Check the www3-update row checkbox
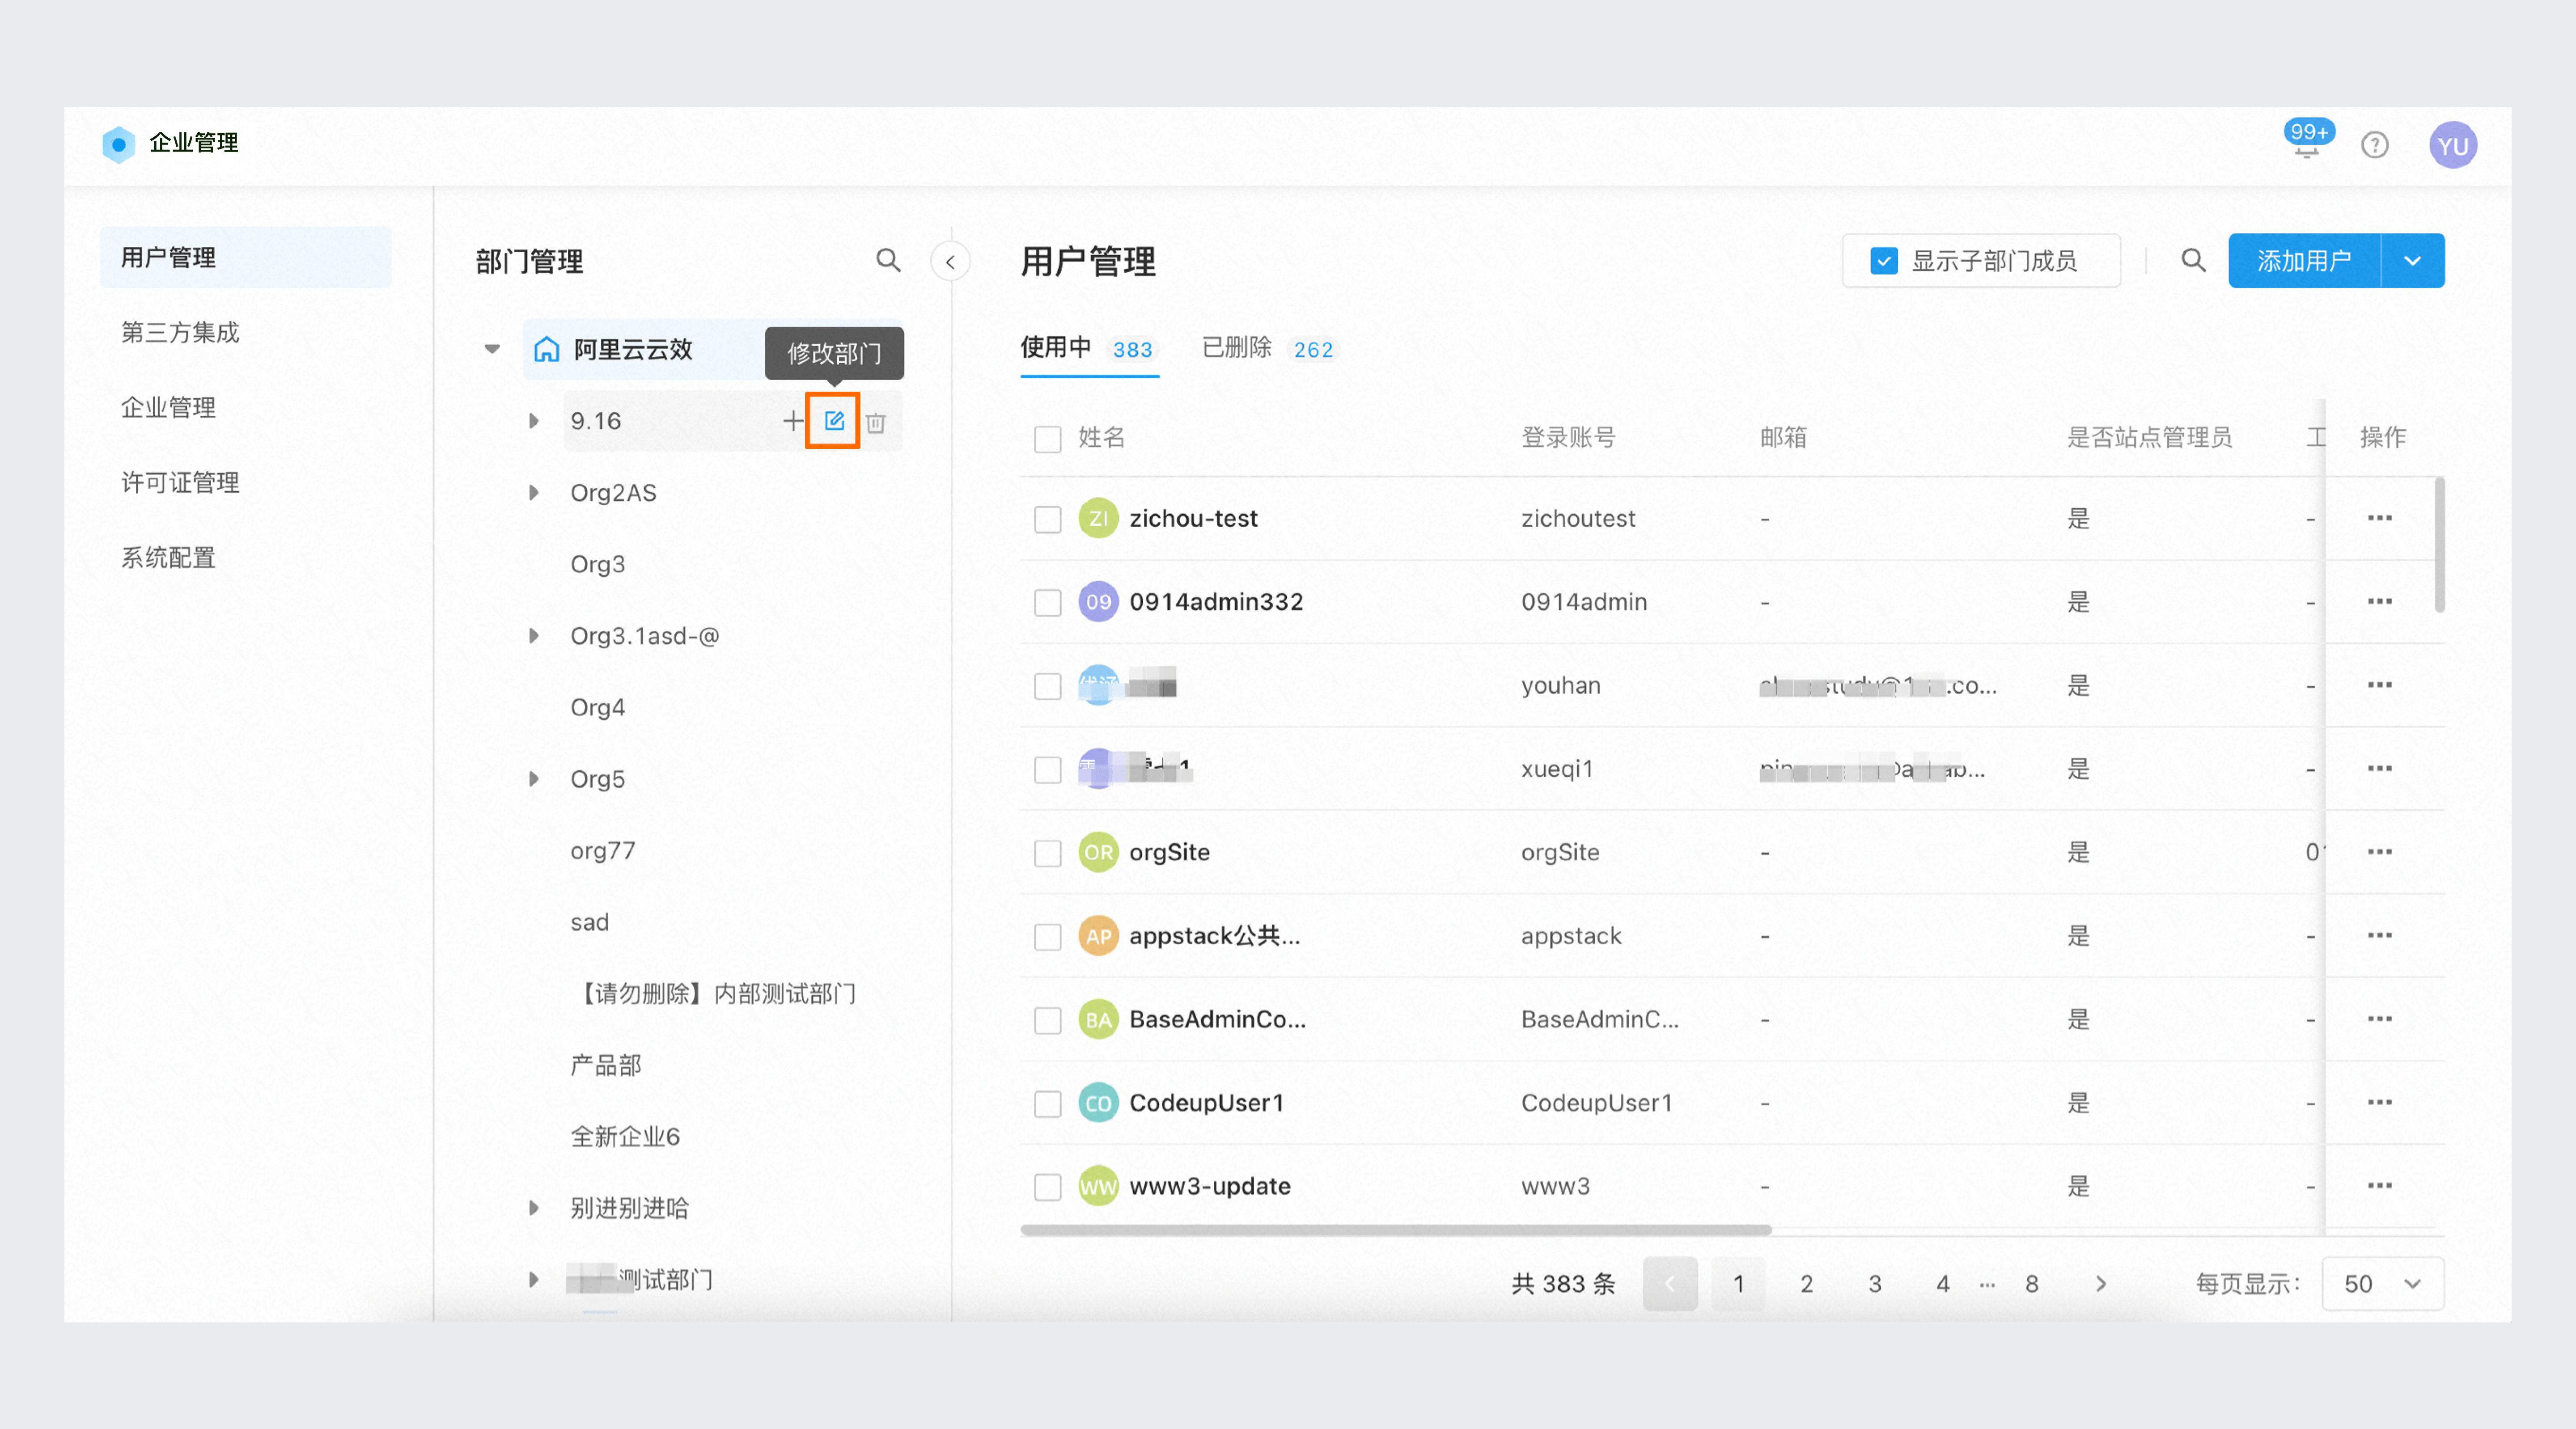The width and height of the screenshot is (2576, 1429). click(1046, 1187)
